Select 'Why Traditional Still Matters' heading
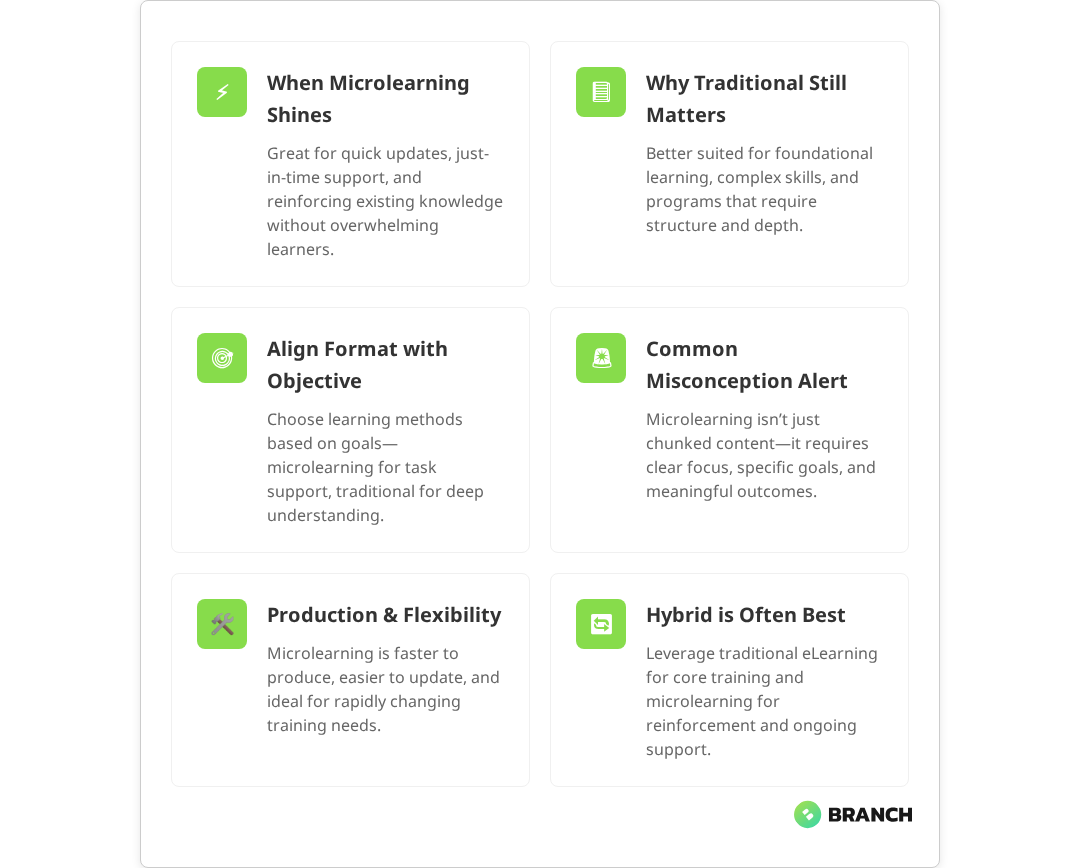This screenshot has width=1080, height=868. (746, 99)
